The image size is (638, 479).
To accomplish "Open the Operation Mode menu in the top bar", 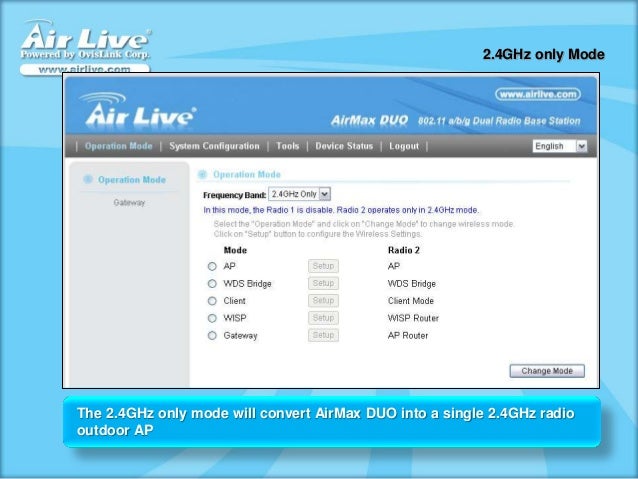I will point(118,146).
